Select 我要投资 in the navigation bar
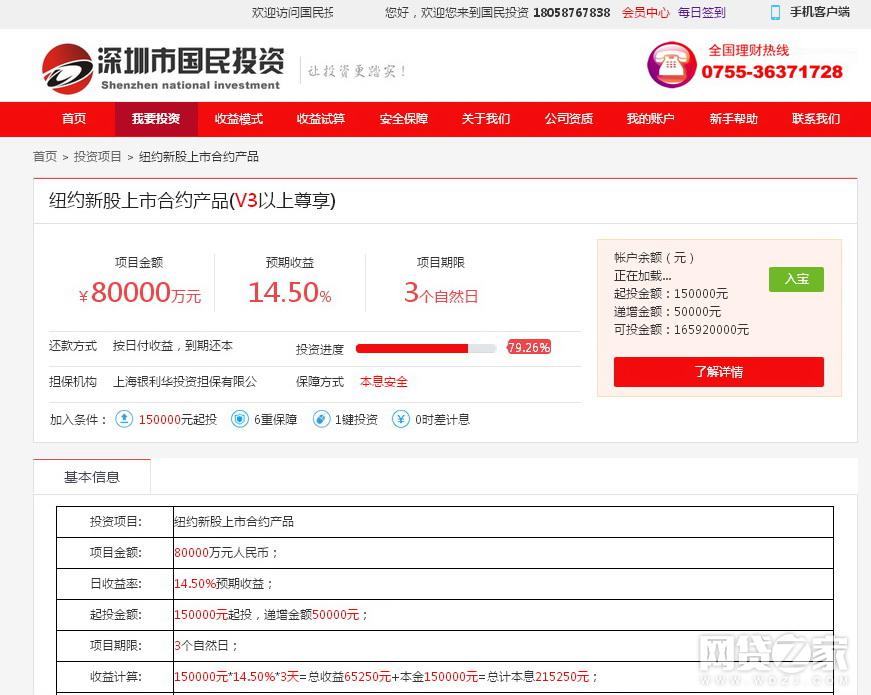Viewport: 871px width, 695px height. point(156,119)
